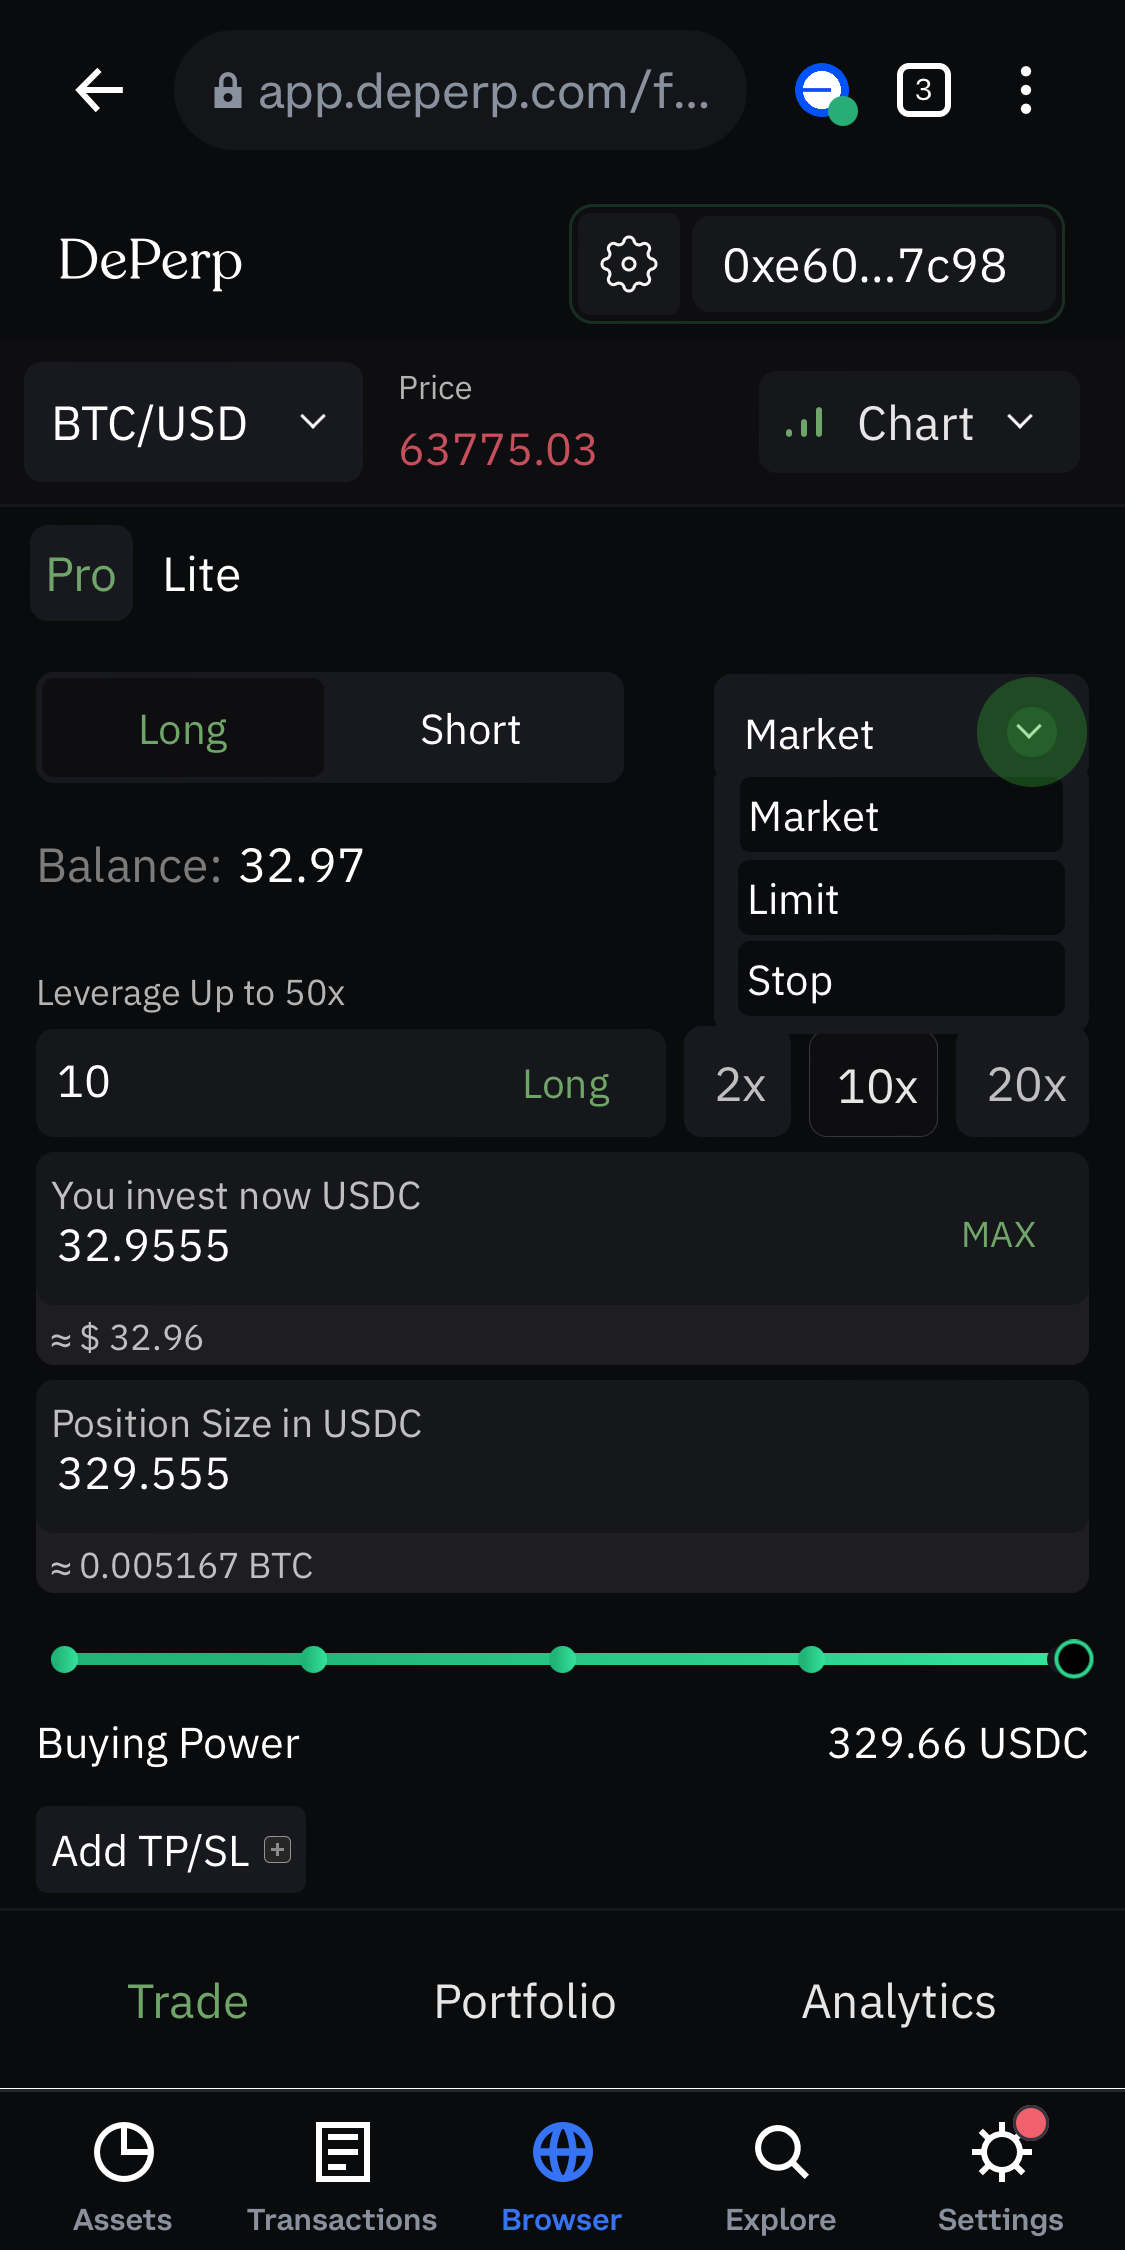Viewport: 1125px width, 2250px height.
Task: Expand the BTC/USD pair dropdown
Action: [193, 423]
